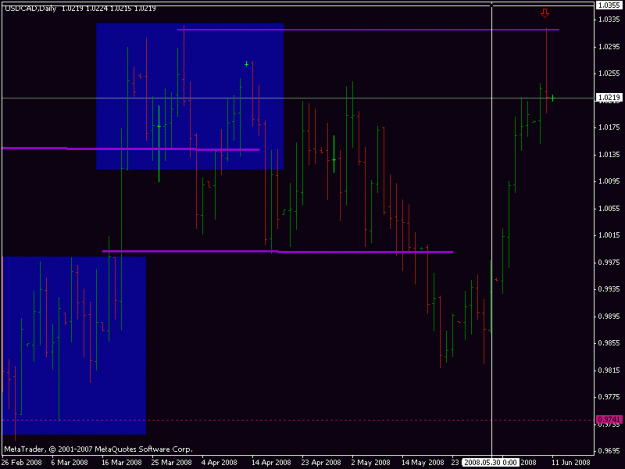Click the 1.0295 price axis label
This screenshot has width=625, height=469.
[609, 47]
